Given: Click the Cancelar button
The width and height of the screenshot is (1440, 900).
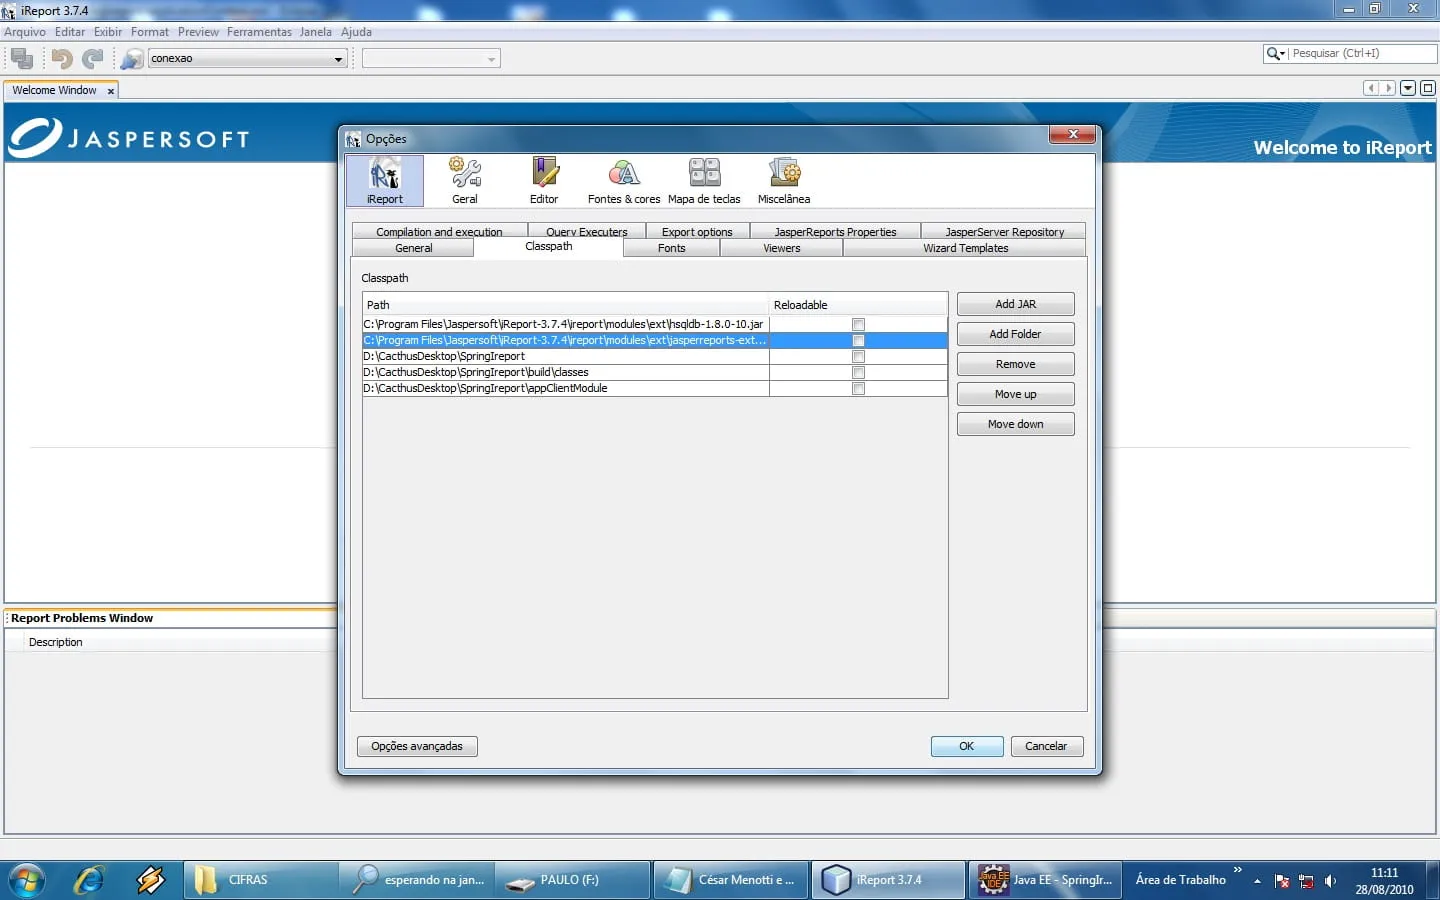Looking at the screenshot, I should (x=1046, y=746).
